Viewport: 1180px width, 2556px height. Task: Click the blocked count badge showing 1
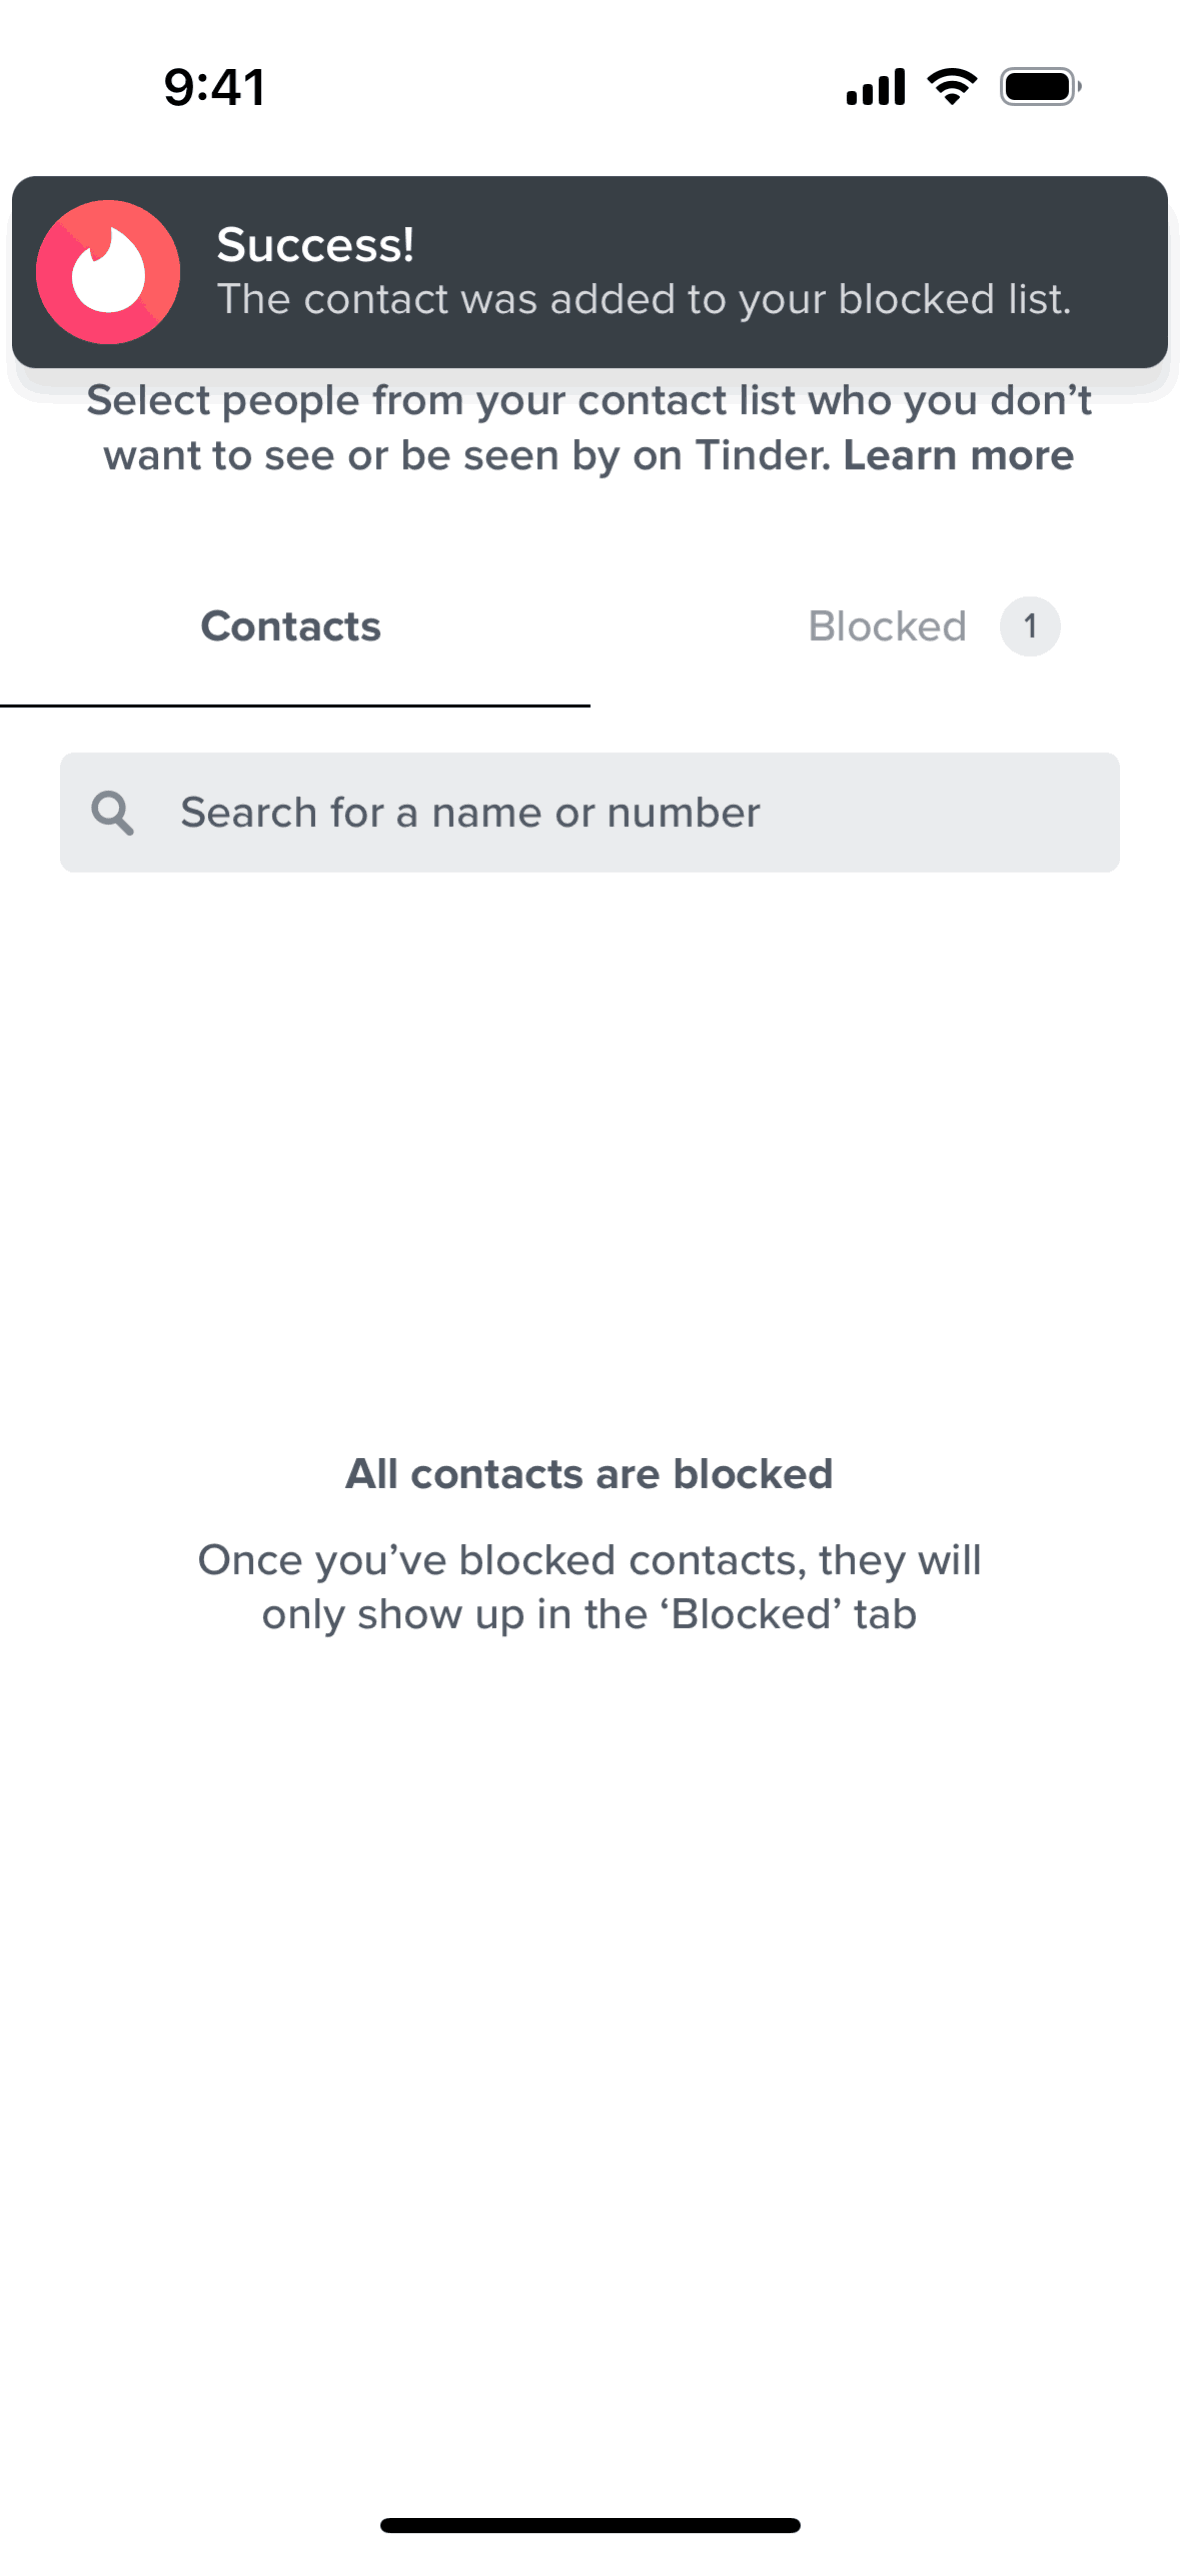click(x=1029, y=627)
